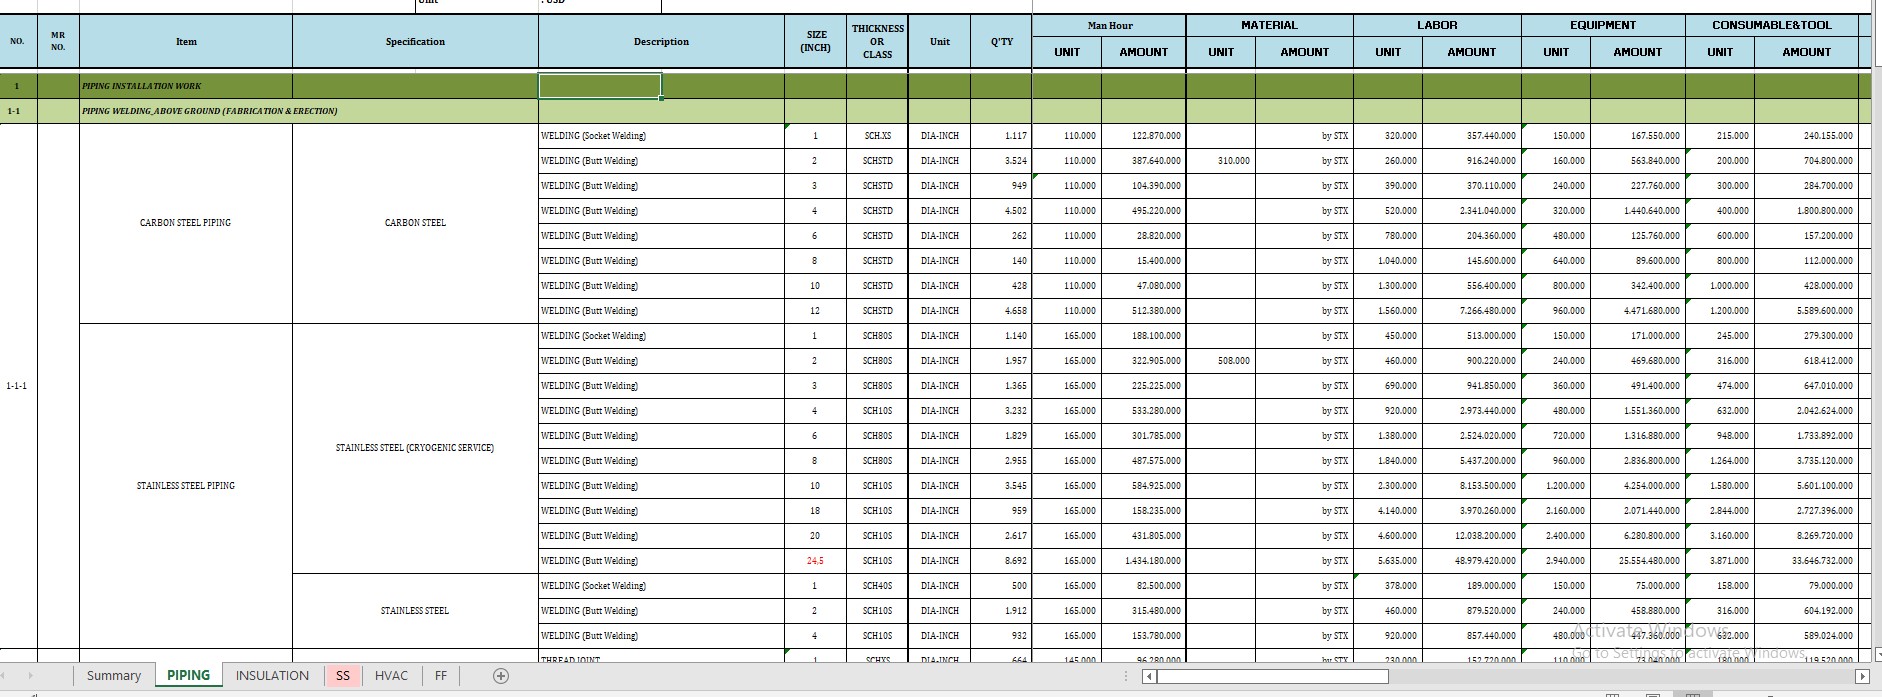Open the FF sheet tab
The image size is (1882, 697).
point(440,676)
